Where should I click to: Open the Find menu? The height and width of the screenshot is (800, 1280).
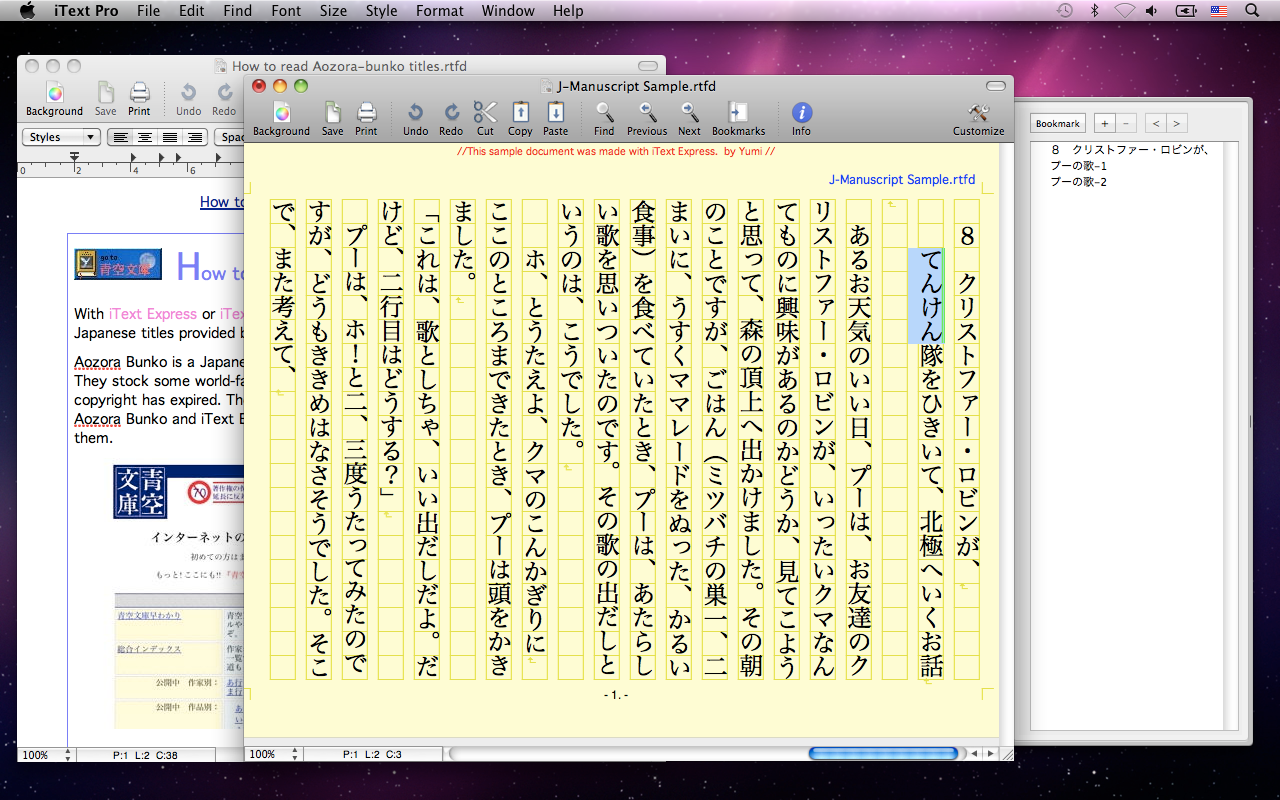coord(238,11)
